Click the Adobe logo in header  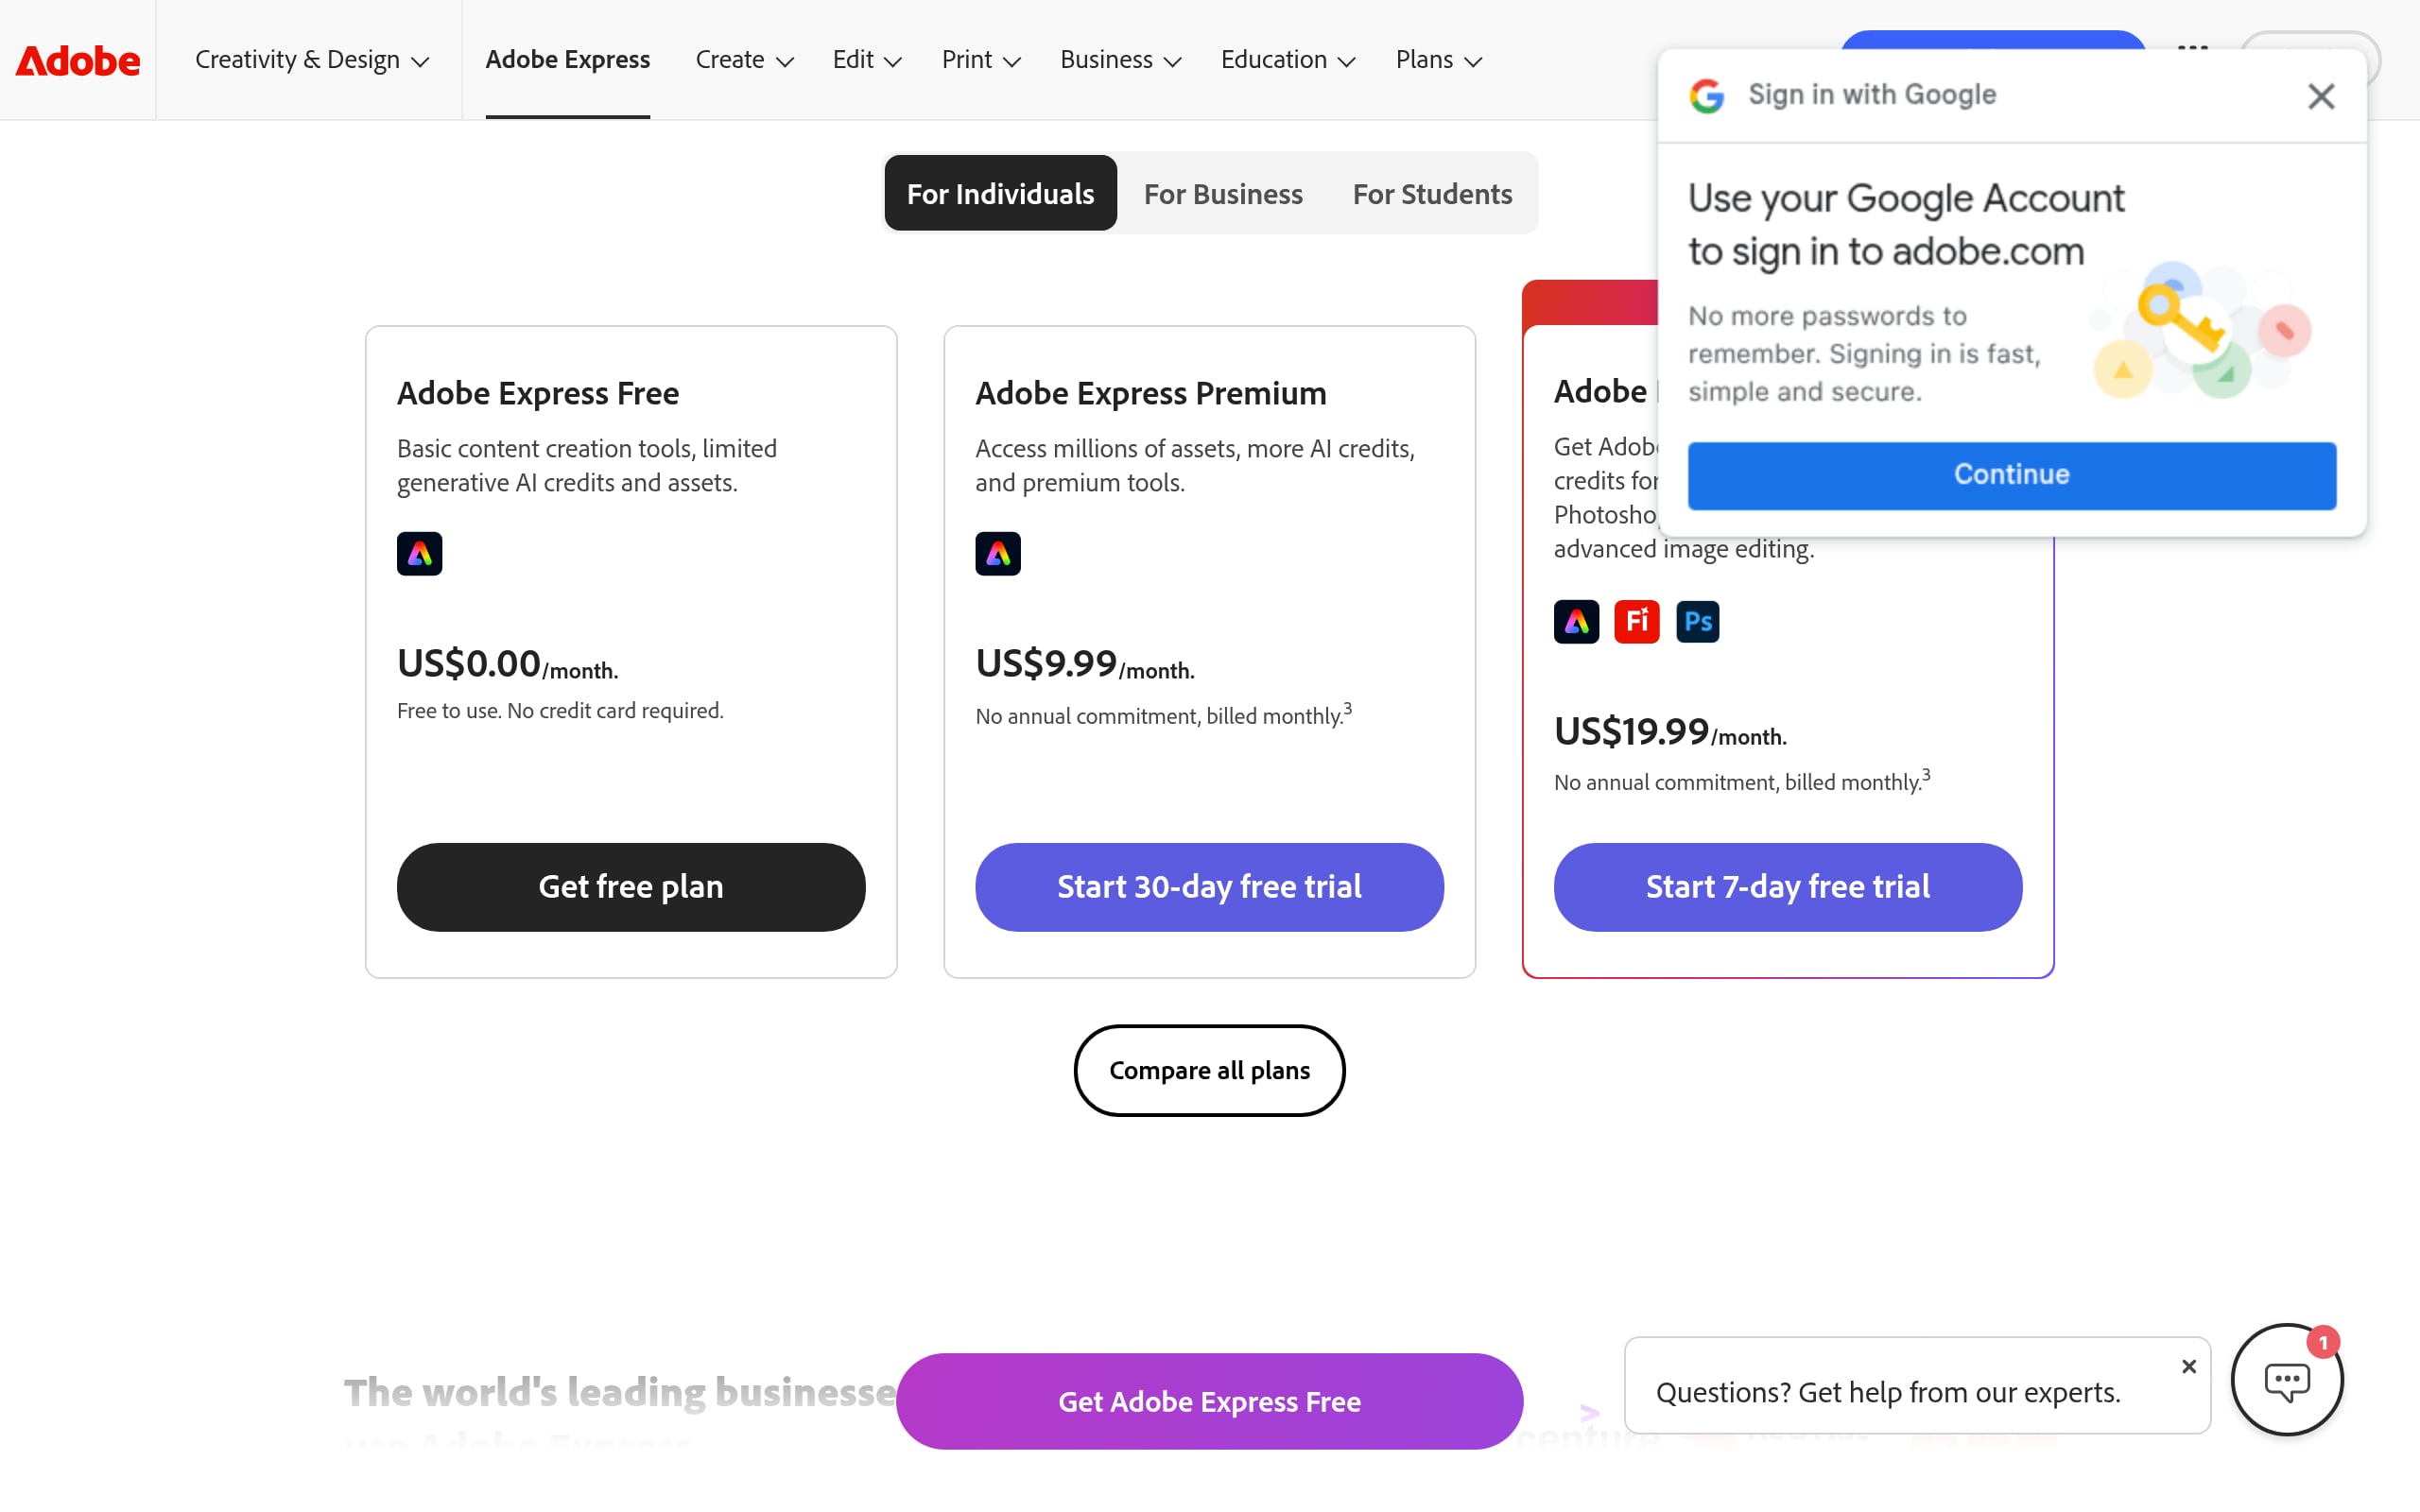[x=78, y=61]
